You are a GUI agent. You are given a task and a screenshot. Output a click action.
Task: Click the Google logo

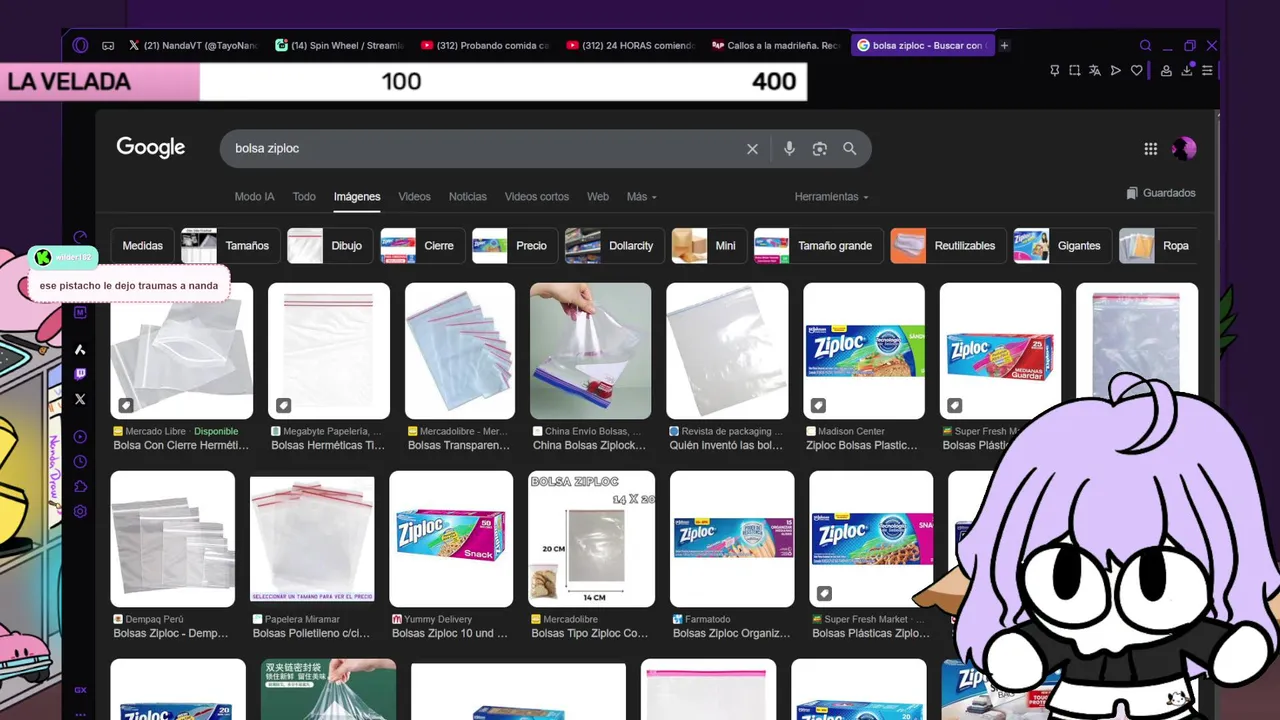pos(151,148)
